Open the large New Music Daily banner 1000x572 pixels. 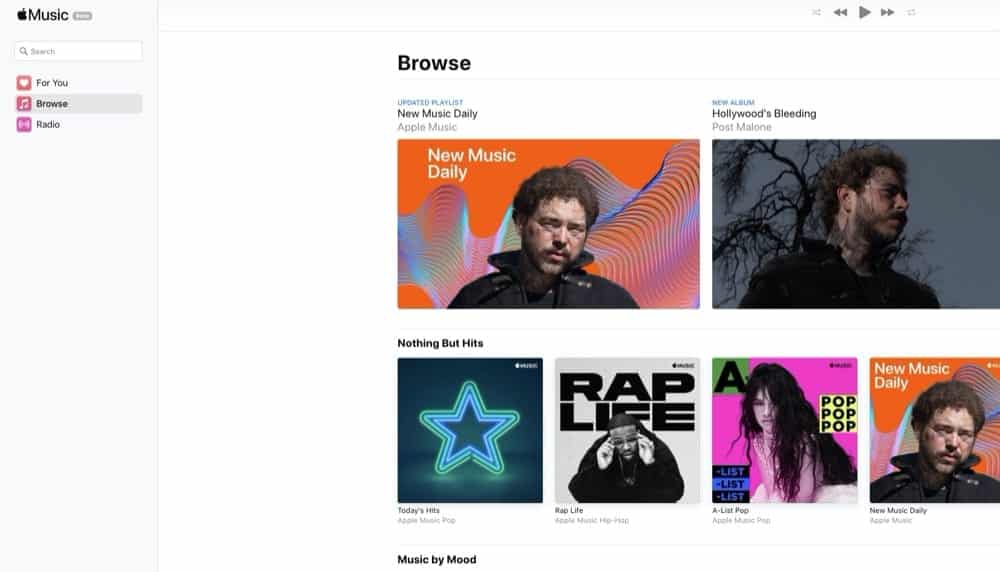click(x=548, y=224)
